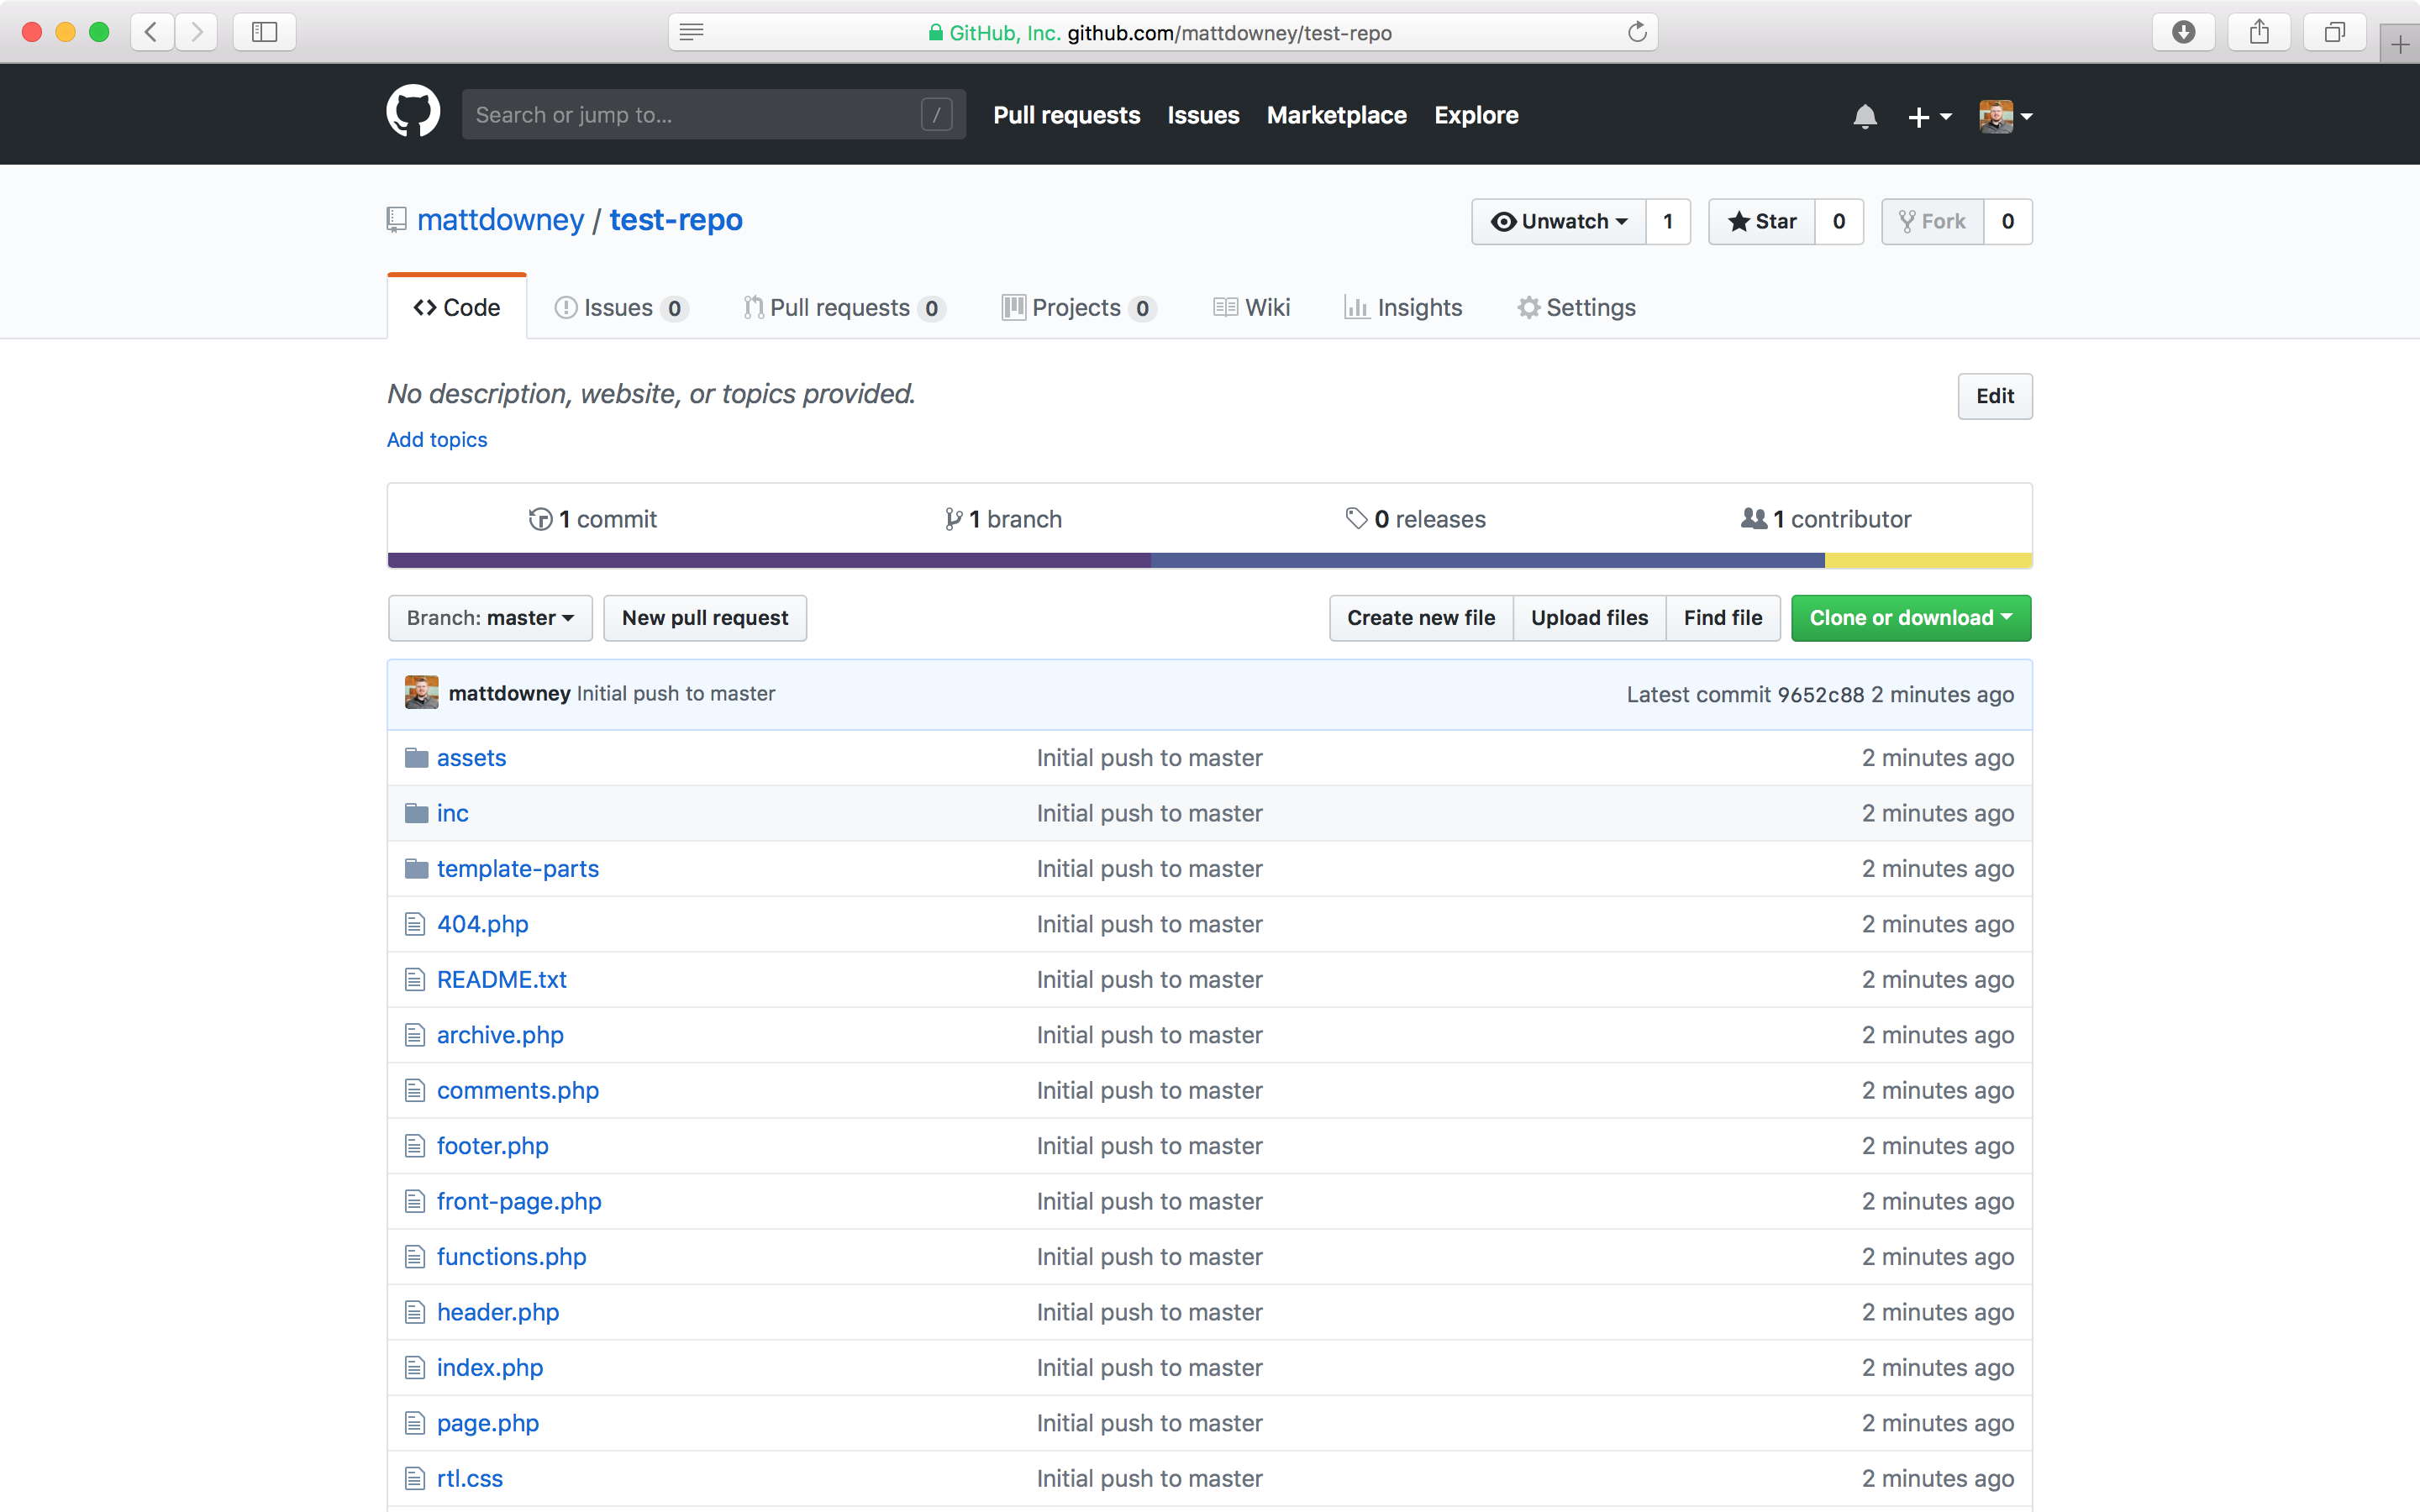Click the user avatar account toggle
Screen dimensions: 2420x1512
[2000, 115]
